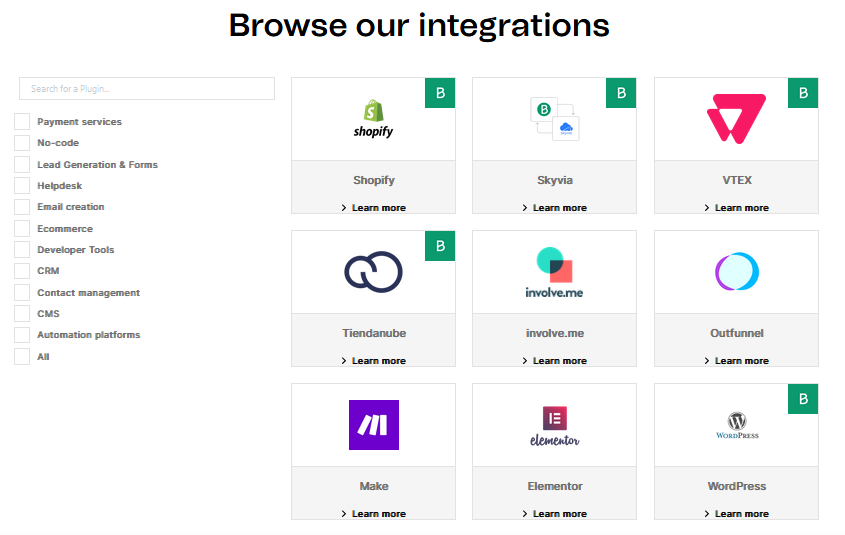Open Learn more under Shopify
Image resolution: width=845 pixels, height=535 pixels.
tap(373, 208)
